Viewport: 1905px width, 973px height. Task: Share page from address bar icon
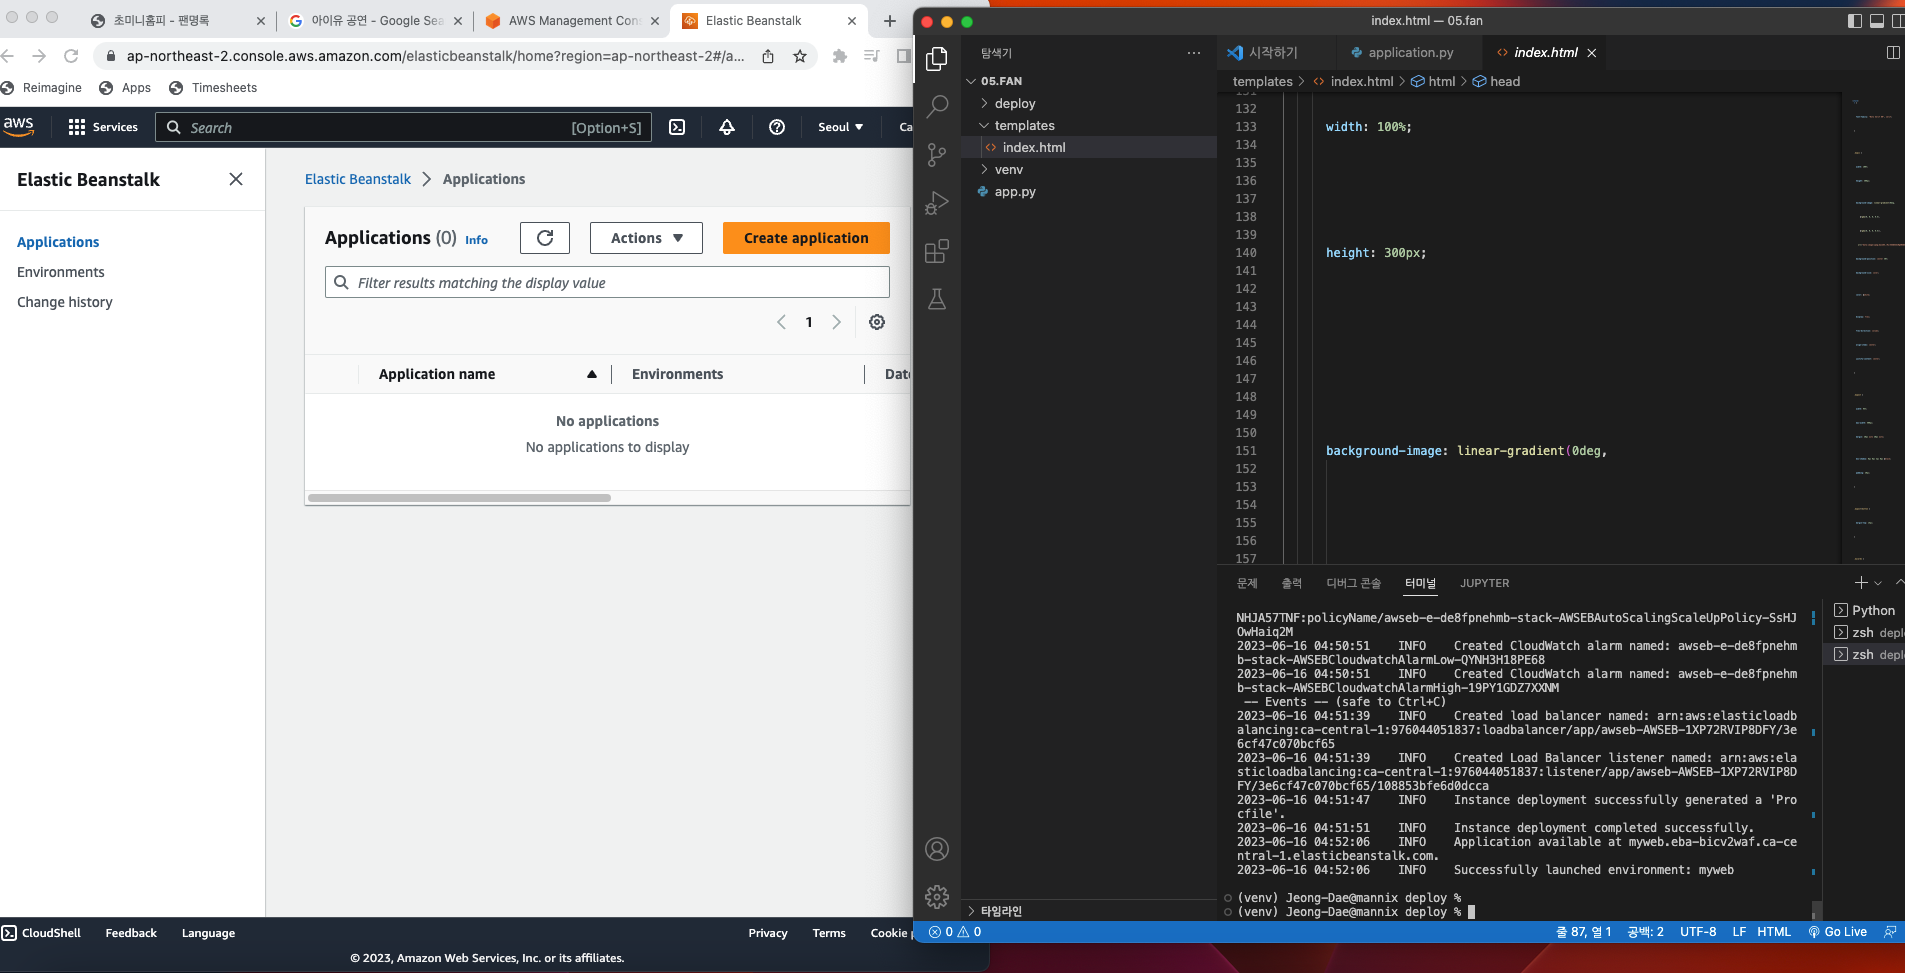[768, 56]
